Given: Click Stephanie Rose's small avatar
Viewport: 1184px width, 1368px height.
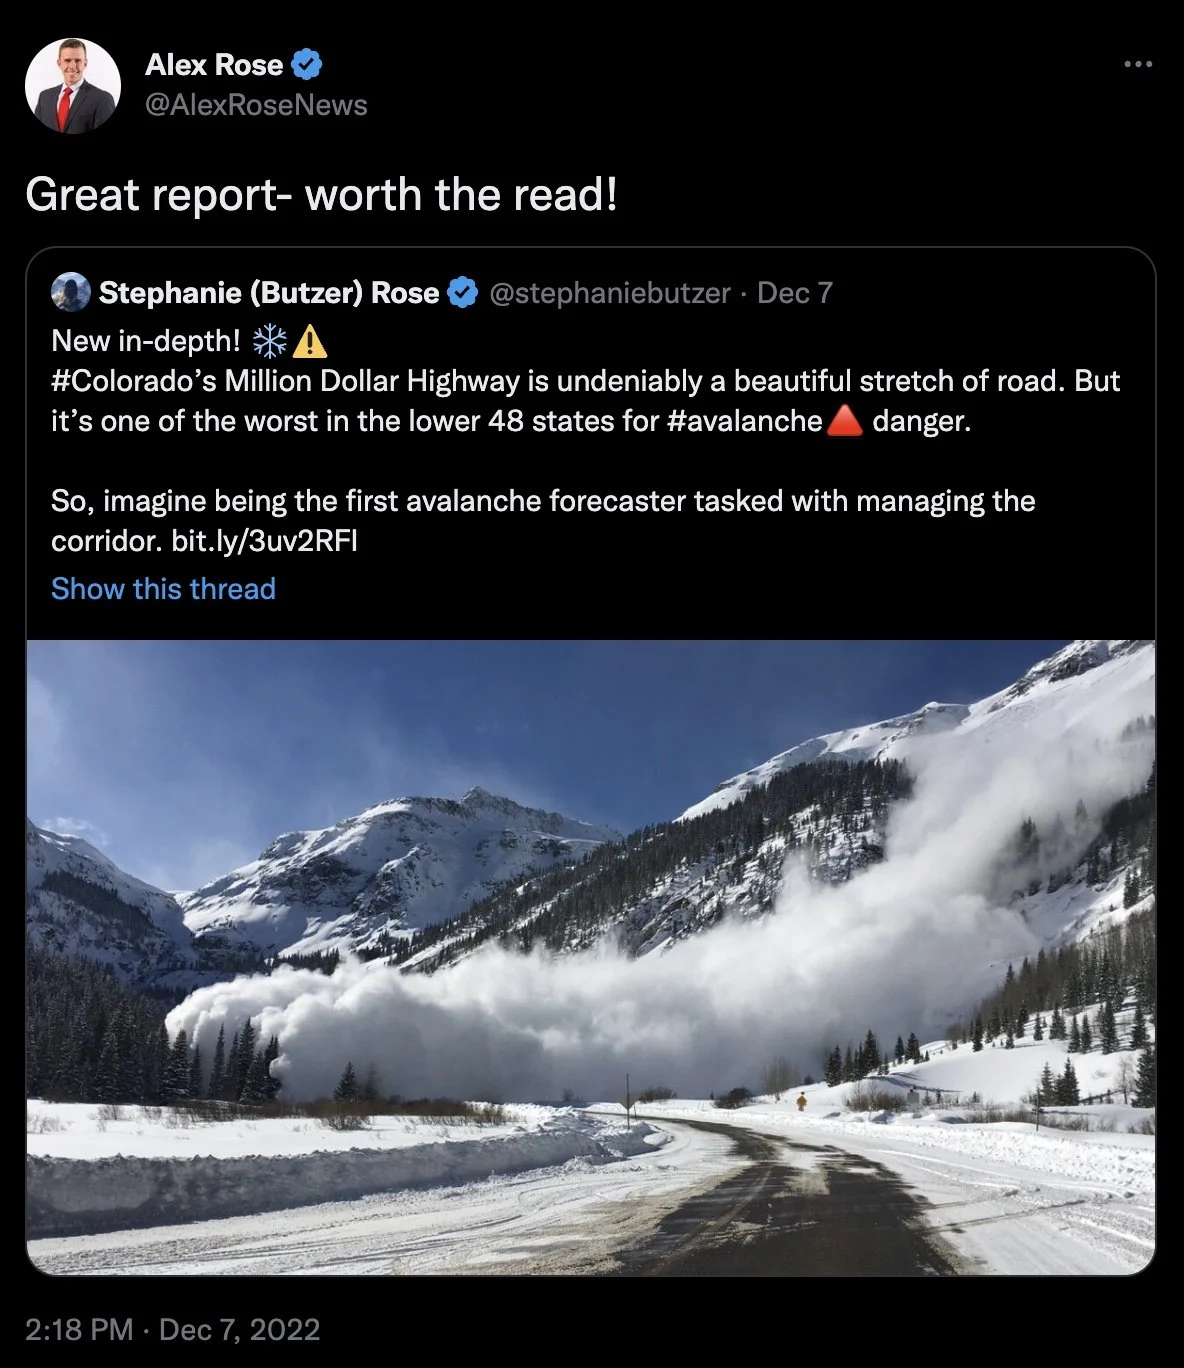Looking at the screenshot, I should pos(71,292).
